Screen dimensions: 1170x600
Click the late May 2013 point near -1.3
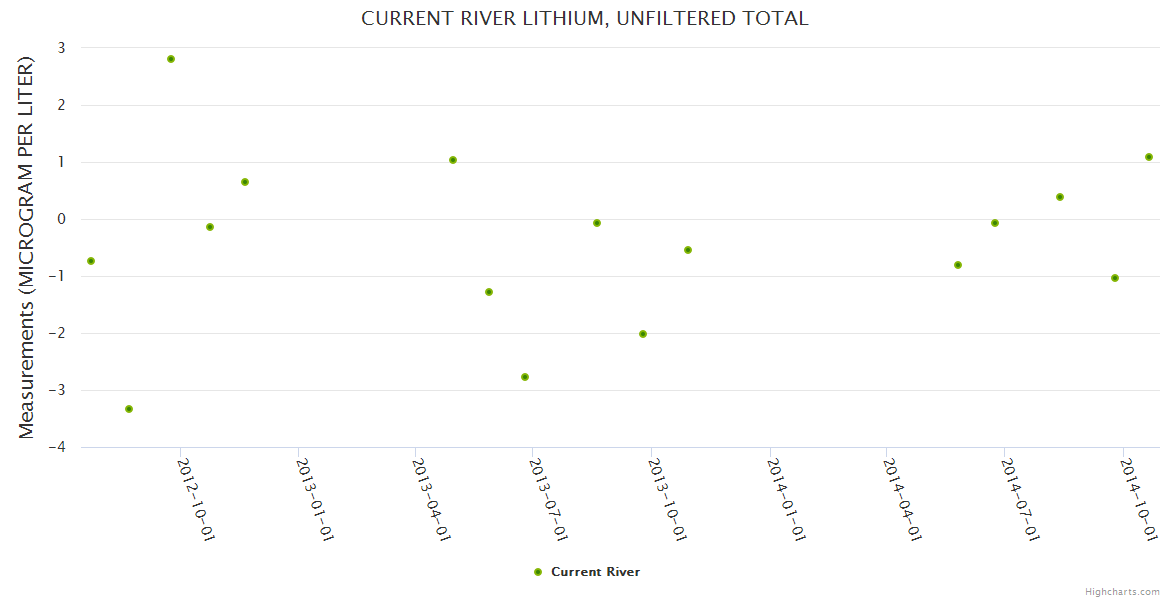pyautogui.click(x=489, y=292)
